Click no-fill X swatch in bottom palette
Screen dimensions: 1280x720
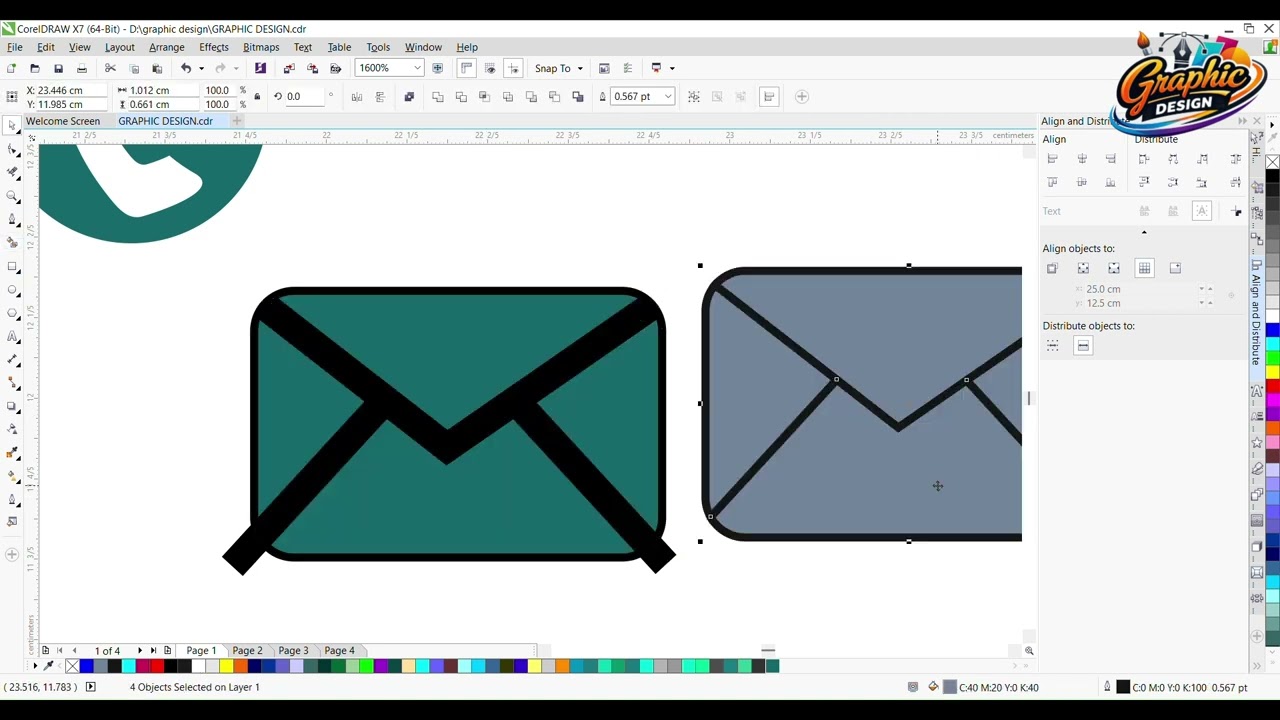click(x=72, y=666)
